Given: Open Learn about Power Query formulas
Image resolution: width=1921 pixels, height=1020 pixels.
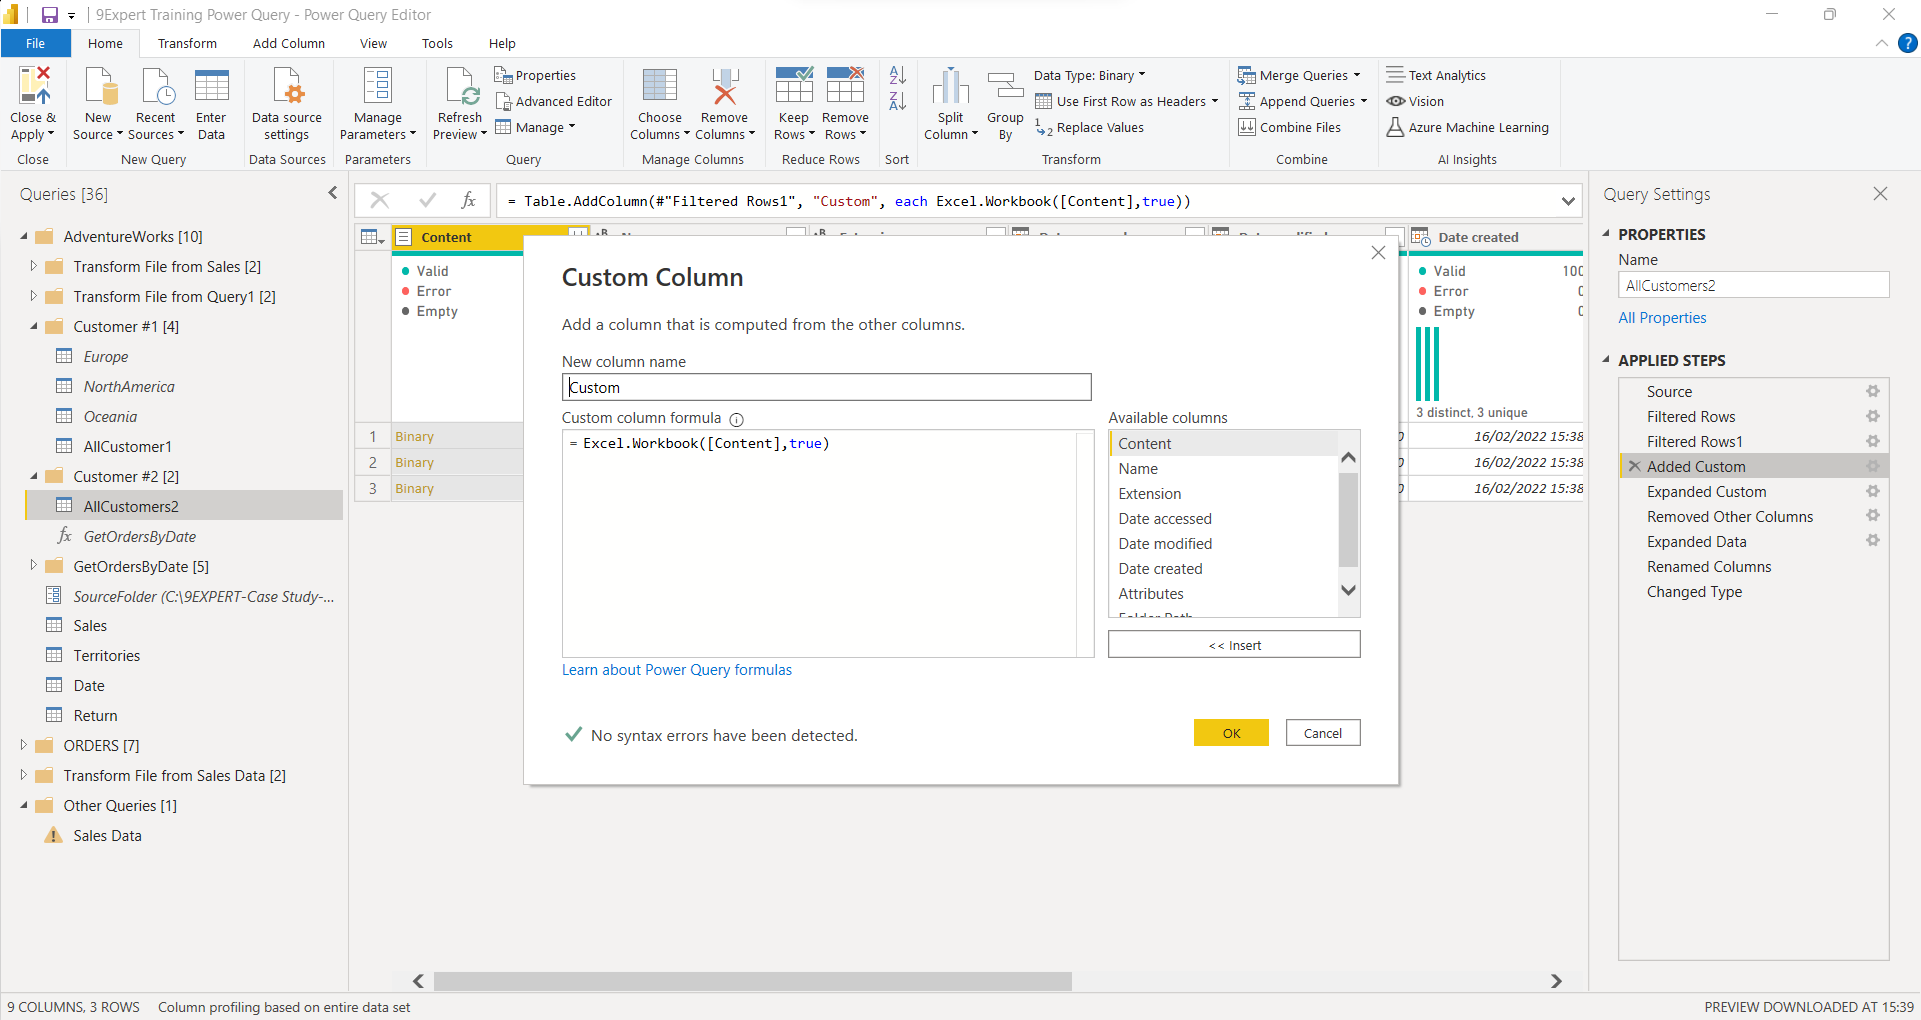Looking at the screenshot, I should pos(676,670).
